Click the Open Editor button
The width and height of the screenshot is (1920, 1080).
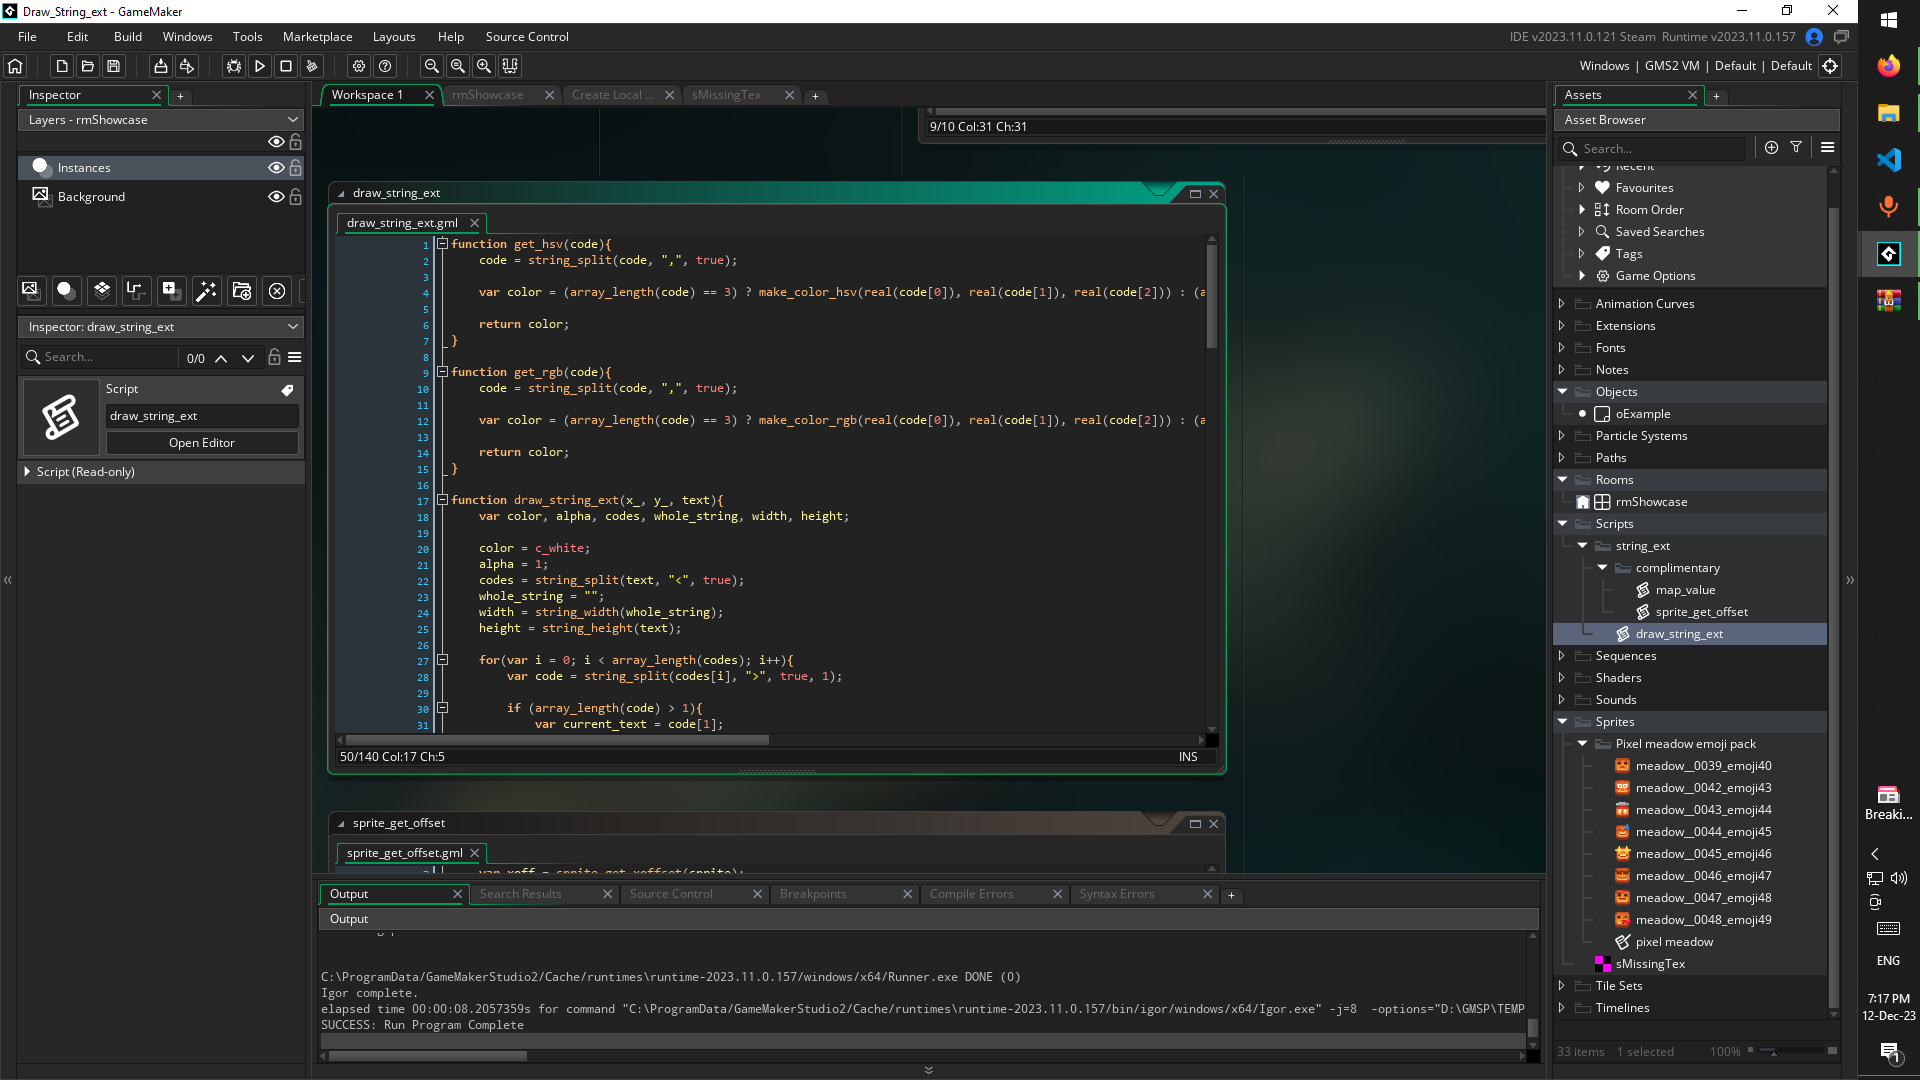tap(201, 442)
